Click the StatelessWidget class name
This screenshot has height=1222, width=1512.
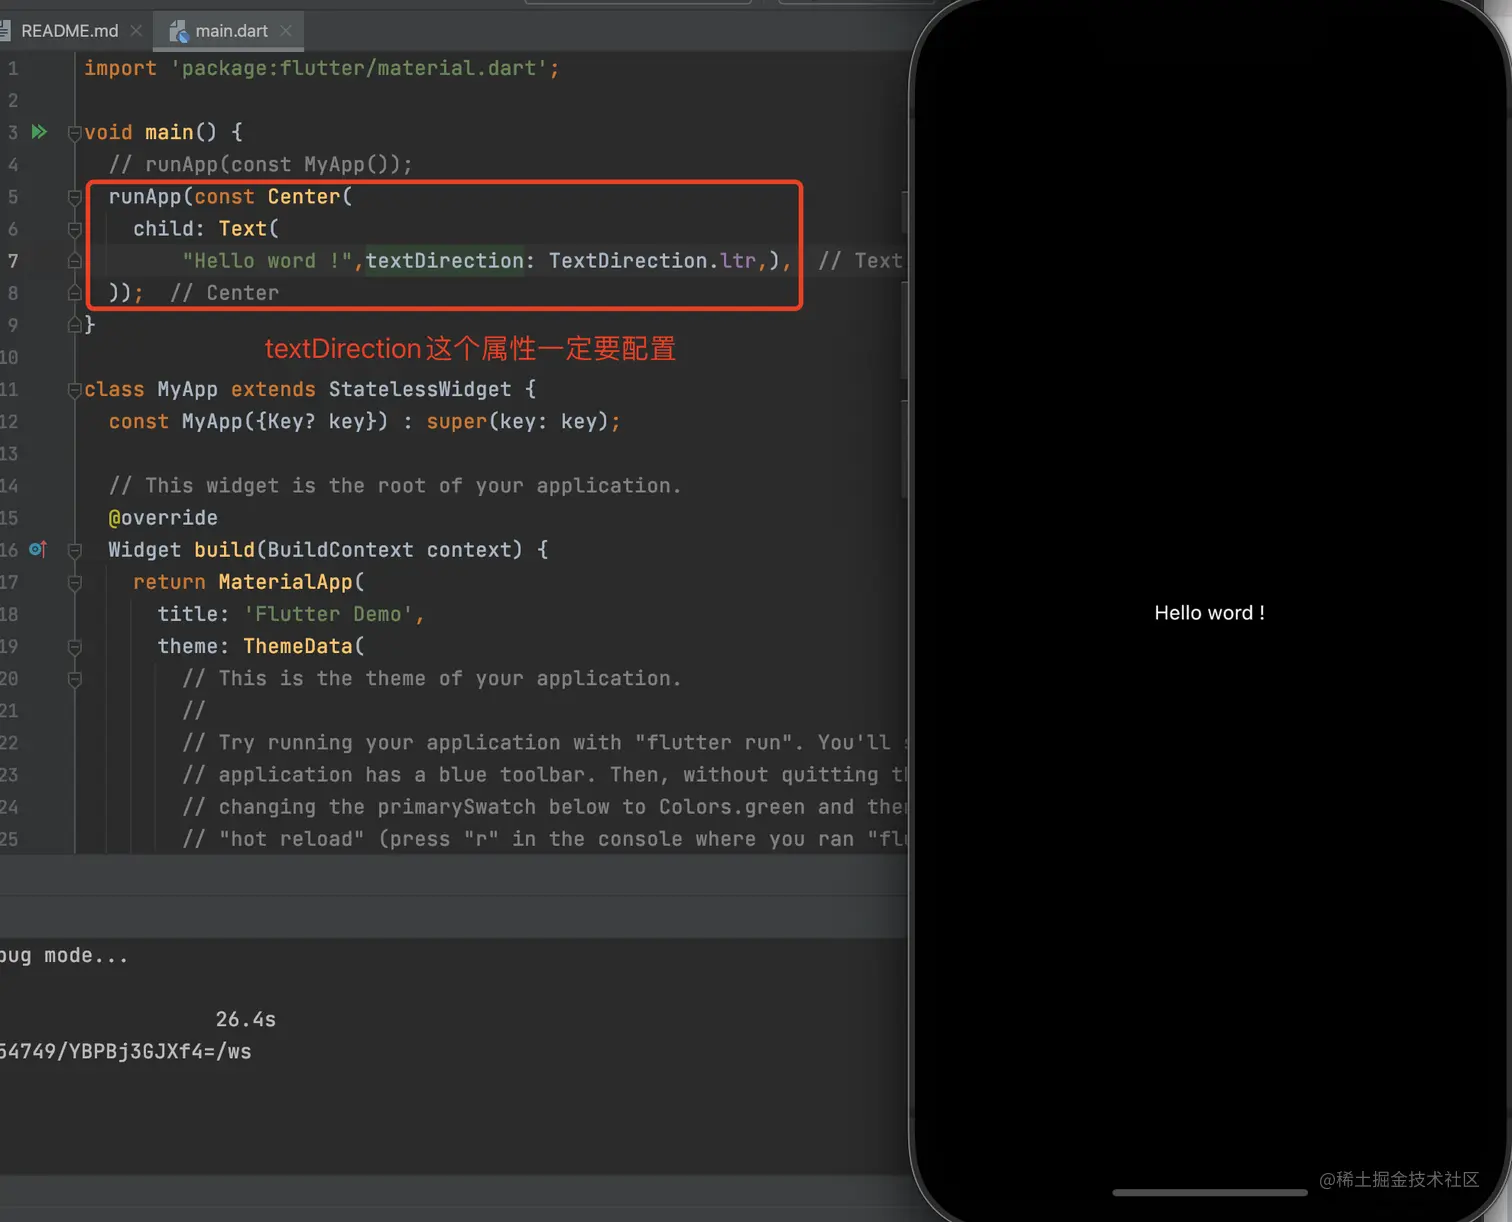[x=420, y=389]
